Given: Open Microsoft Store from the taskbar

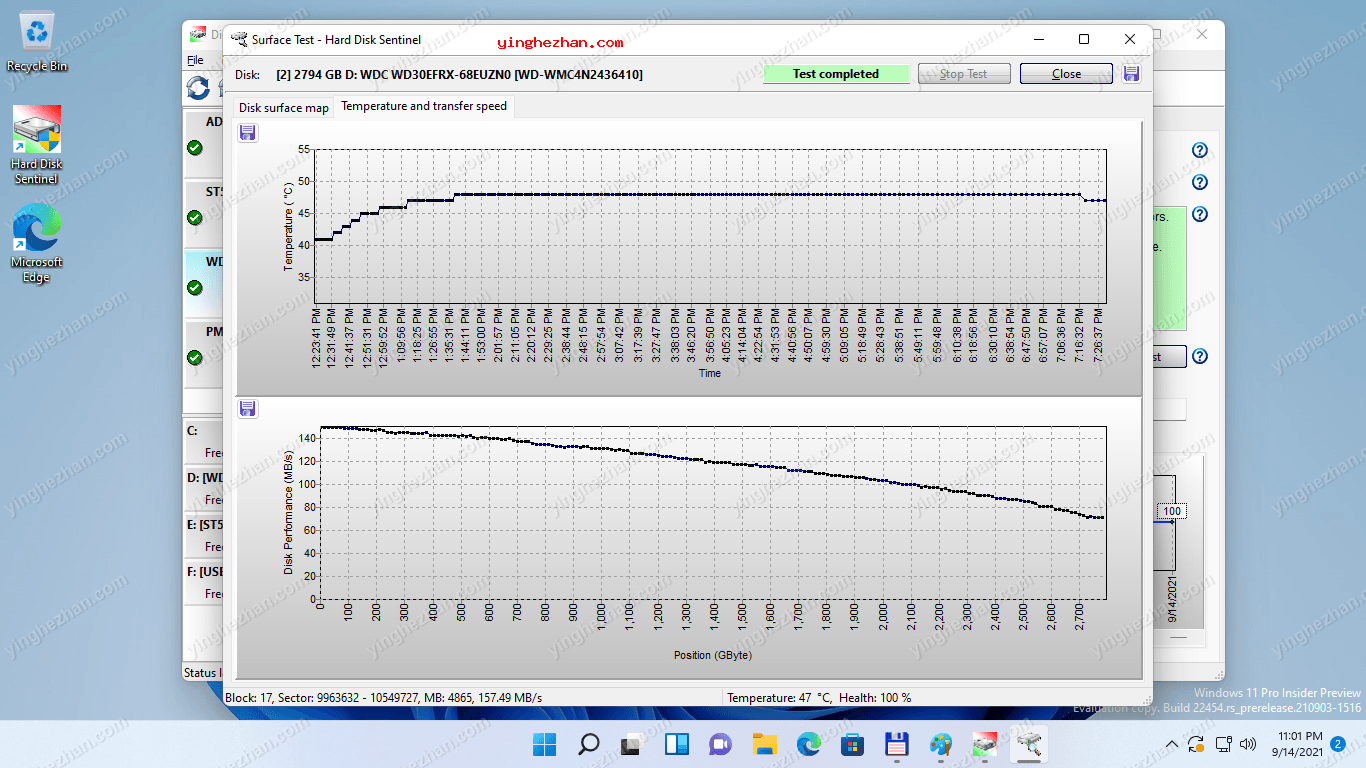Looking at the screenshot, I should 852,744.
